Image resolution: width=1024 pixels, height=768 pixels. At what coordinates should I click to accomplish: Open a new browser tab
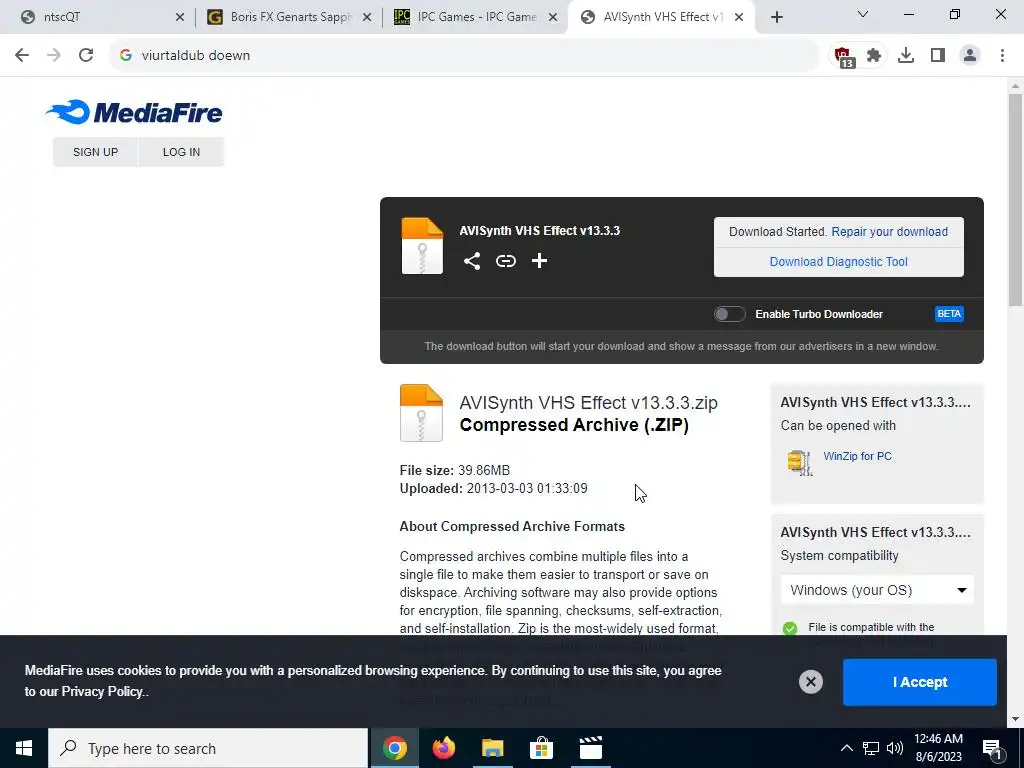(776, 17)
